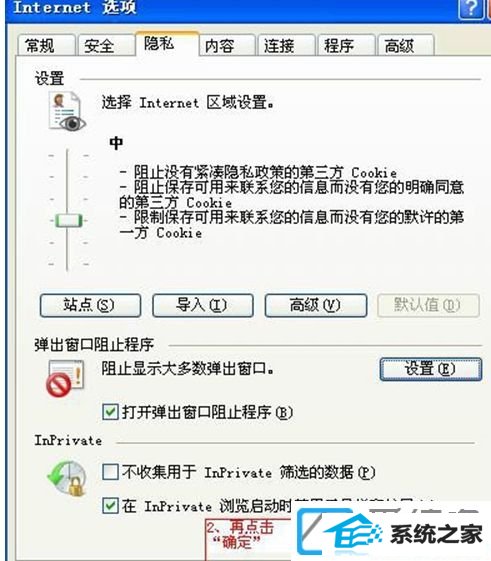
Task: Click the 站点(S) button
Action: pos(90,306)
